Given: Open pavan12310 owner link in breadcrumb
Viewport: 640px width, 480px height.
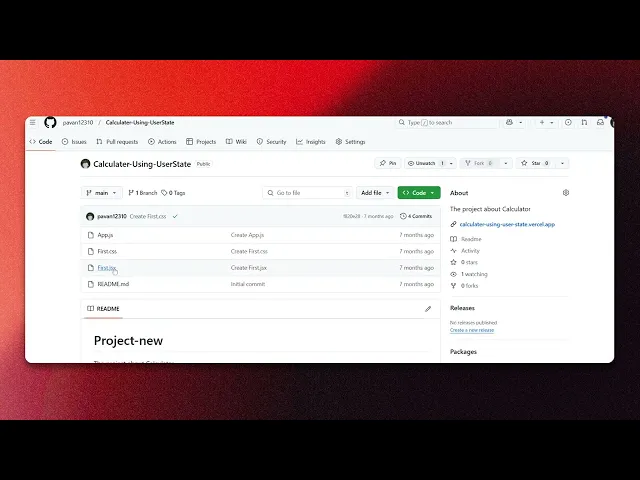Looking at the screenshot, I should [78, 122].
